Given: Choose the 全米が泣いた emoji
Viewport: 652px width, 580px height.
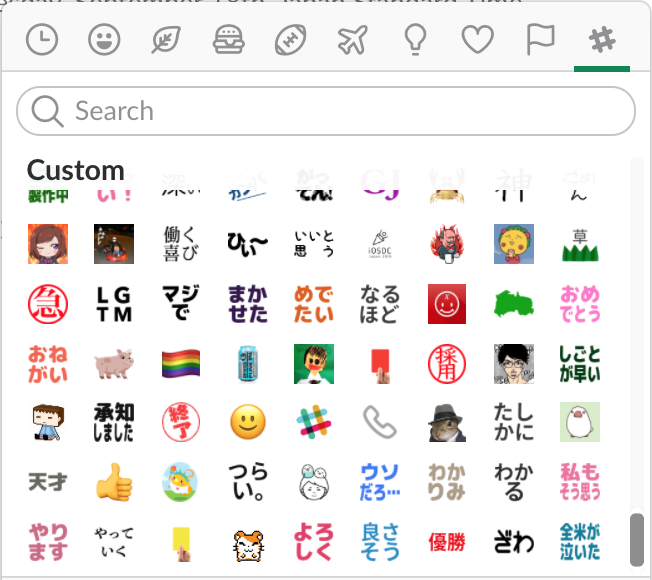Looking at the screenshot, I should pos(580,542).
